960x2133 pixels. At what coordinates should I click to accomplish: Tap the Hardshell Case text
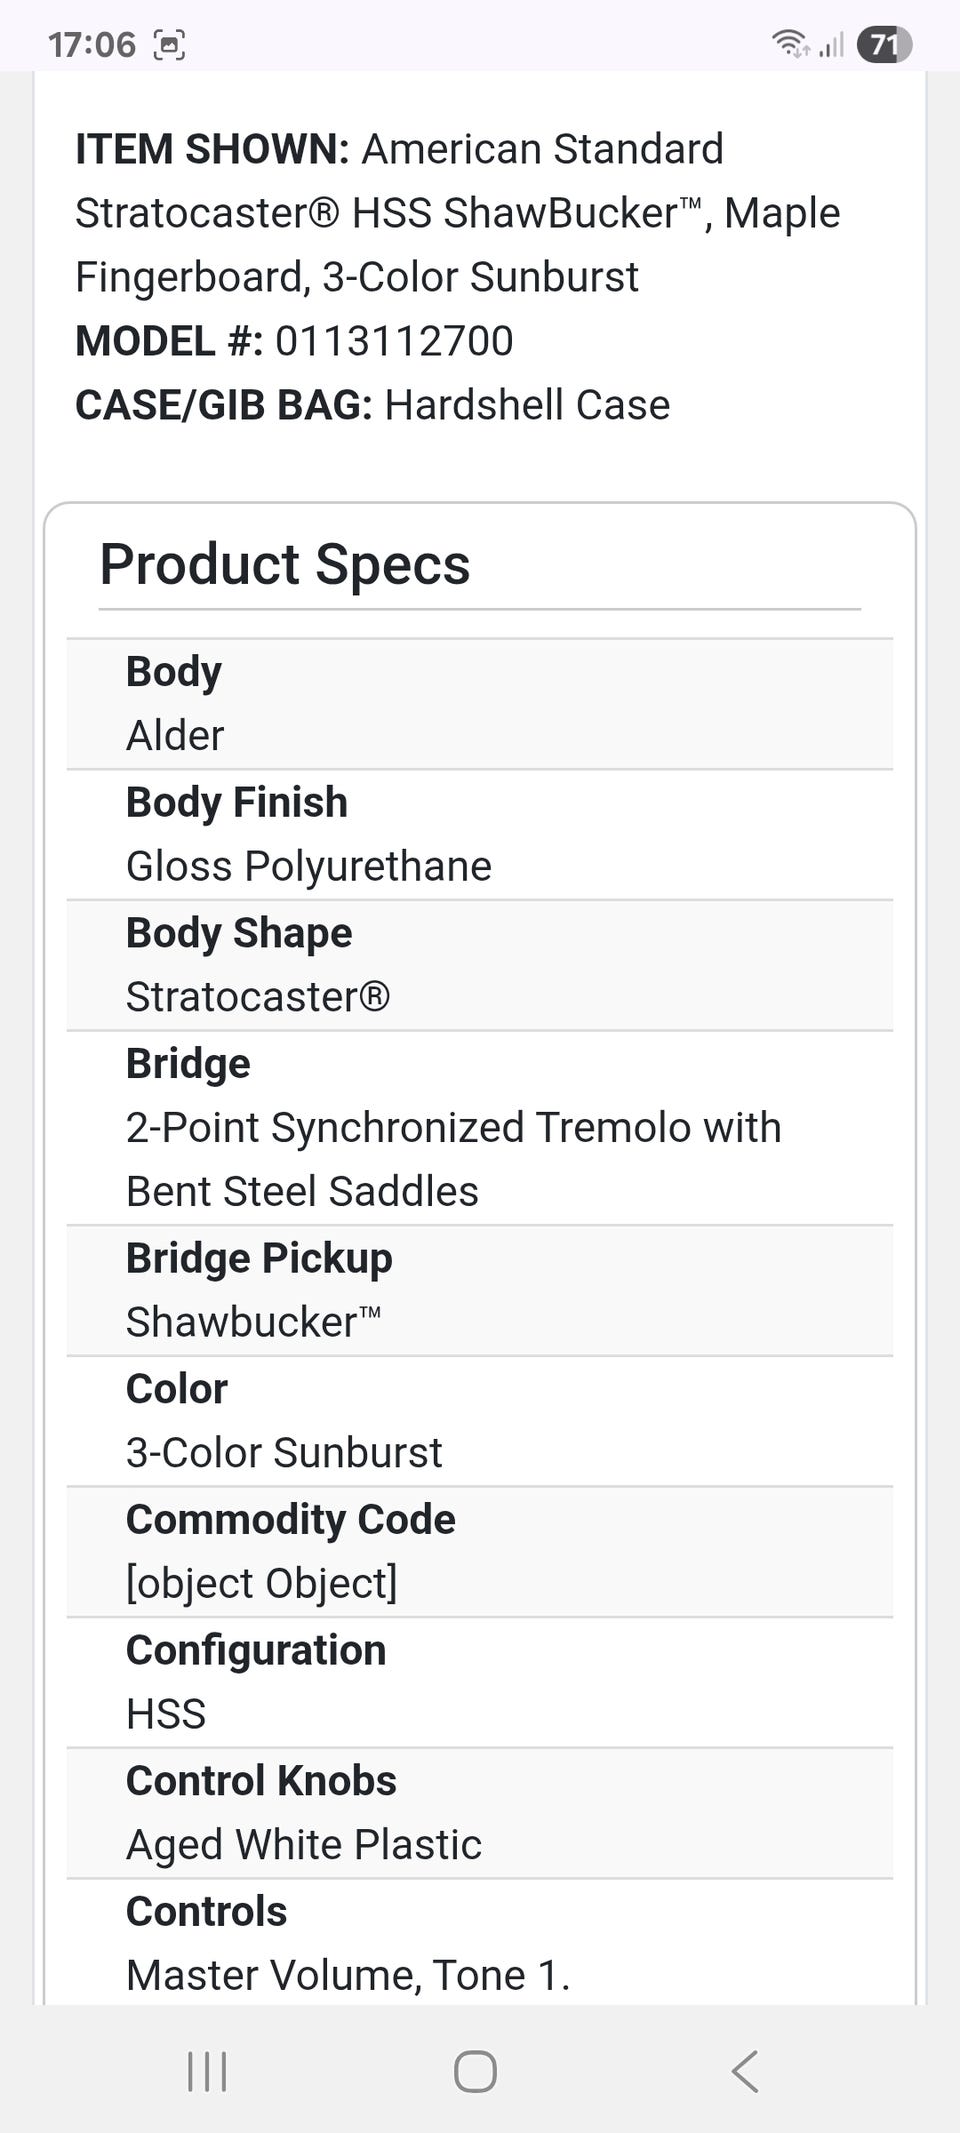click(527, 405)
